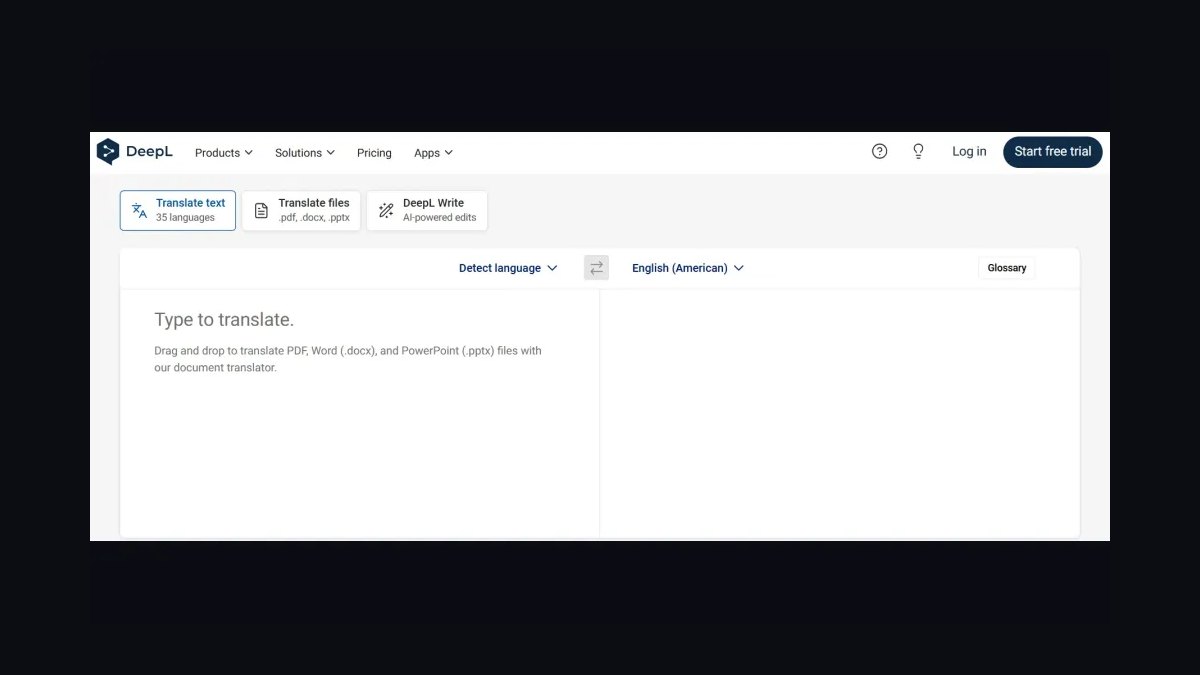Click the DeepL logo
The width and height of the screenshot is (1200, 675).
[135, 152]
